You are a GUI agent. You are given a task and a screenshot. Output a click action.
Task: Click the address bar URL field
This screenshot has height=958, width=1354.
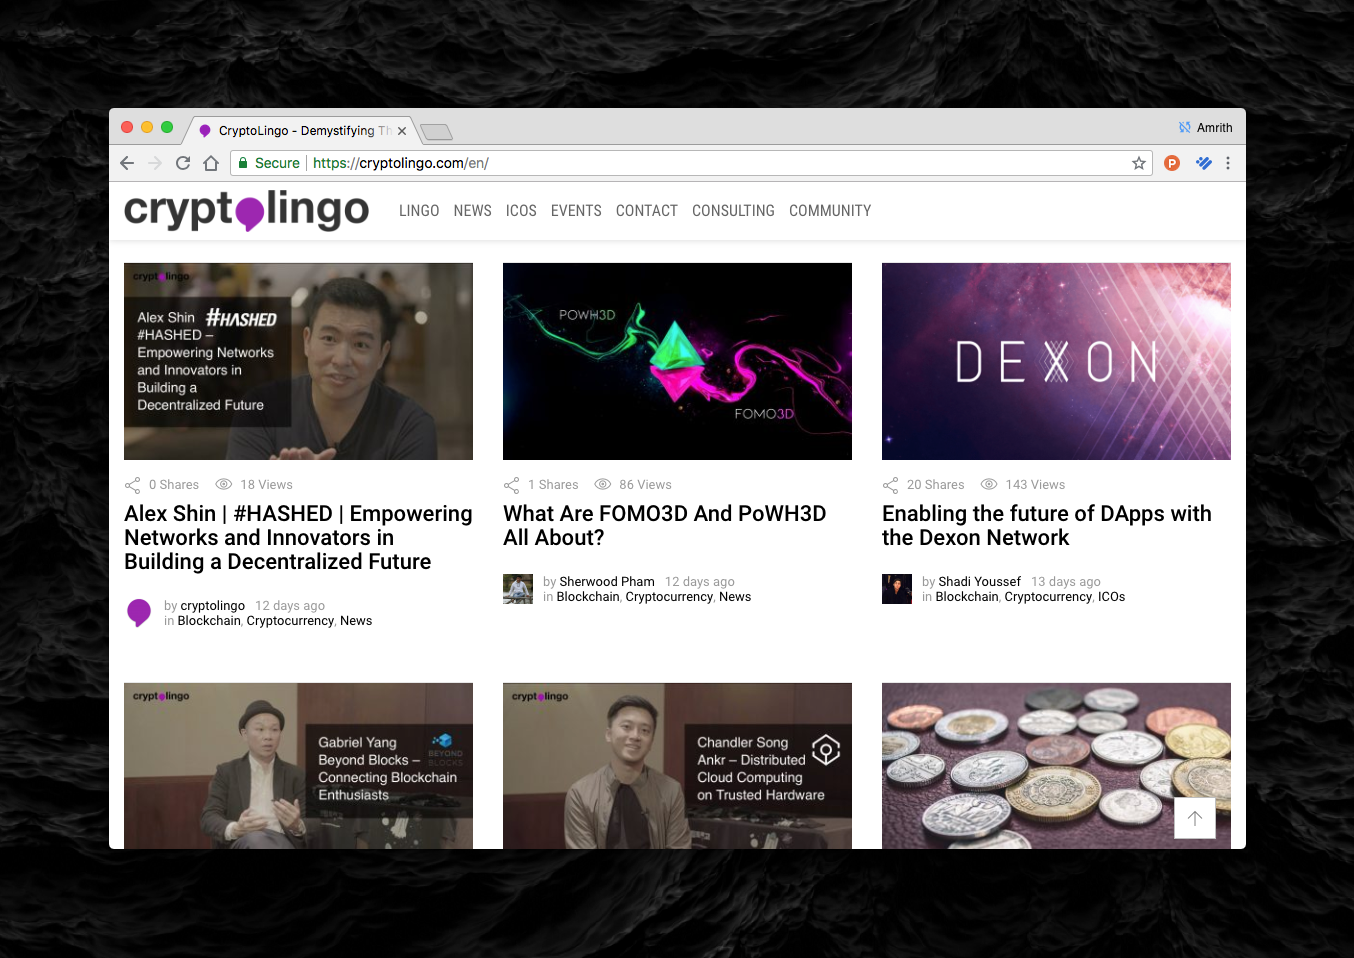[690, 163]
